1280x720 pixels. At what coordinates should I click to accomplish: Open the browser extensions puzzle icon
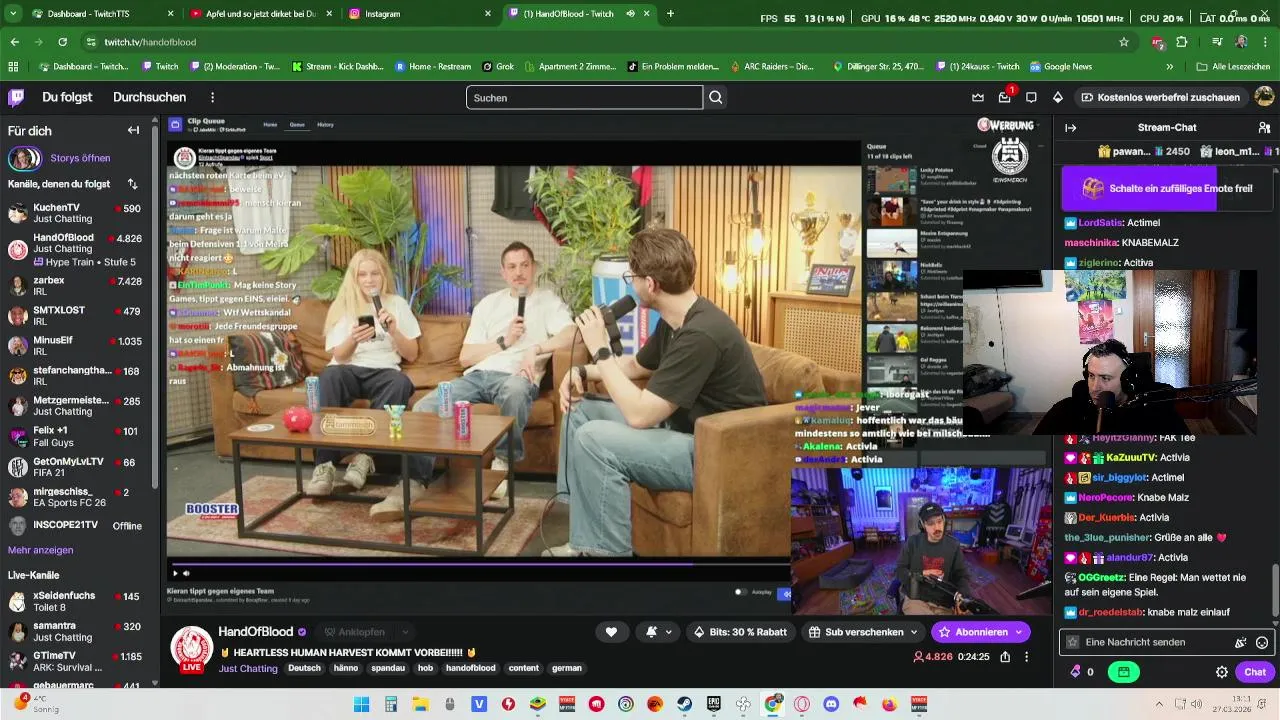click(x=1182, y=42)
